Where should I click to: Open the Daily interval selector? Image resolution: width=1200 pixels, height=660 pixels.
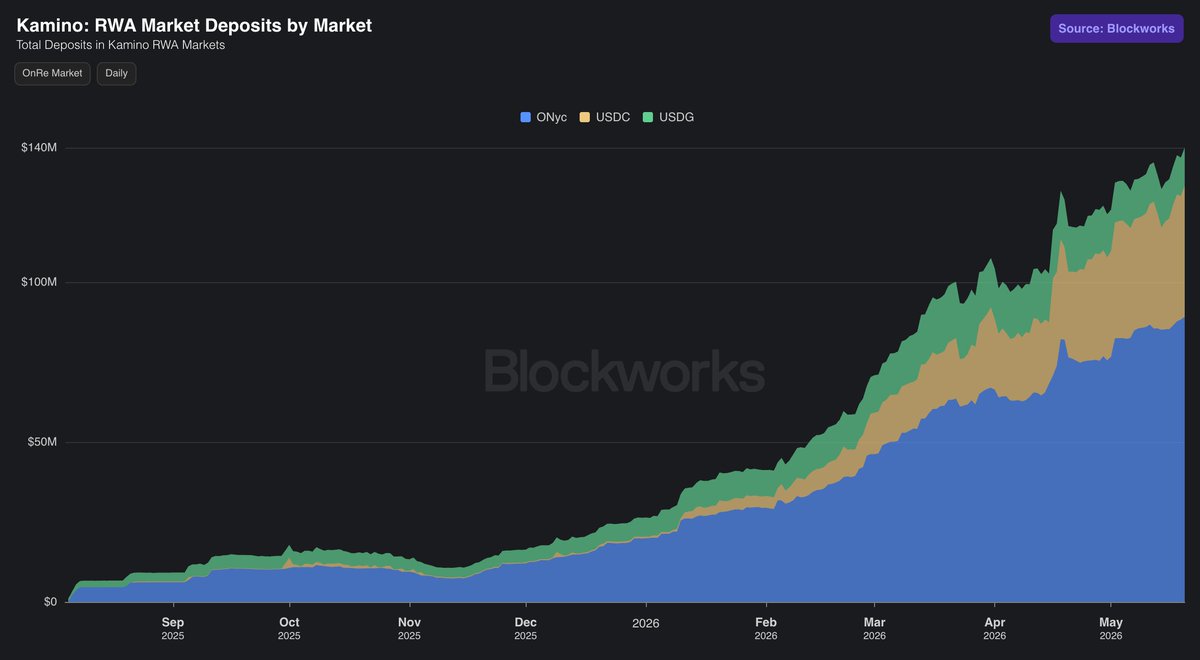pos(116,73)
